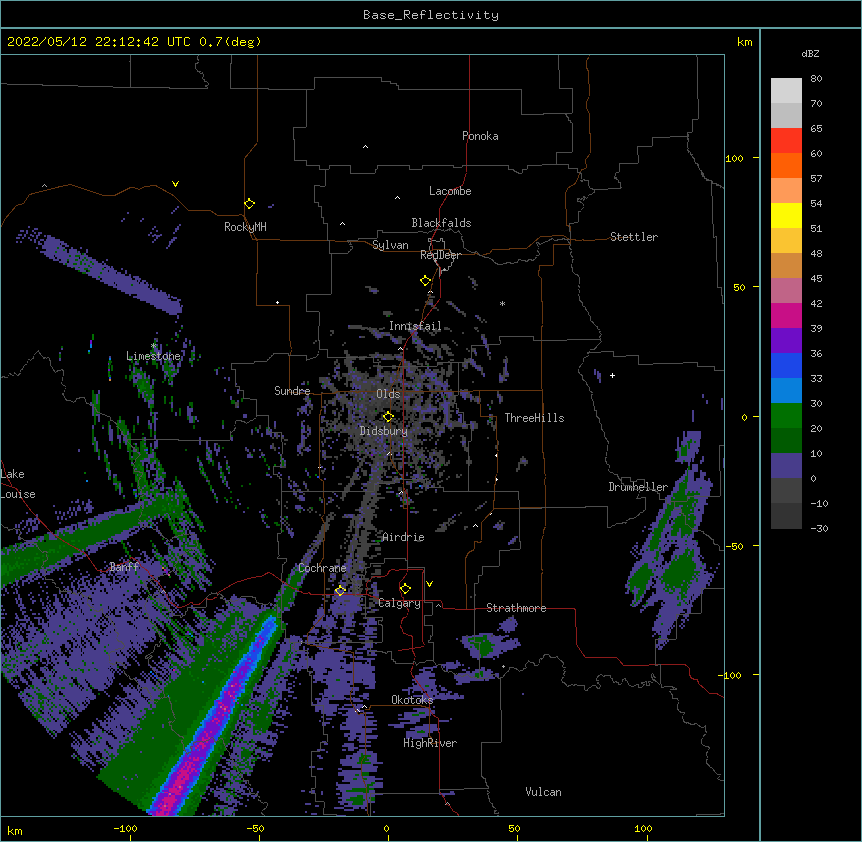Click the yellow station marker above Calgary
Screen dimensions: 862x842
click(x=405, y=589)
